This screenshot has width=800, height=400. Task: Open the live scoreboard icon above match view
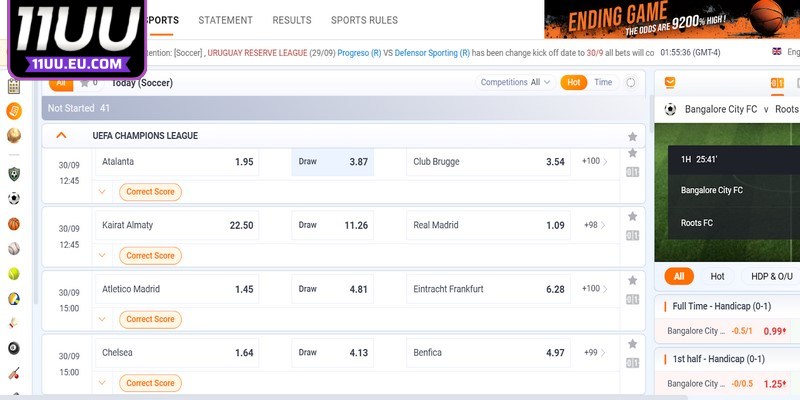click(776, 83)
